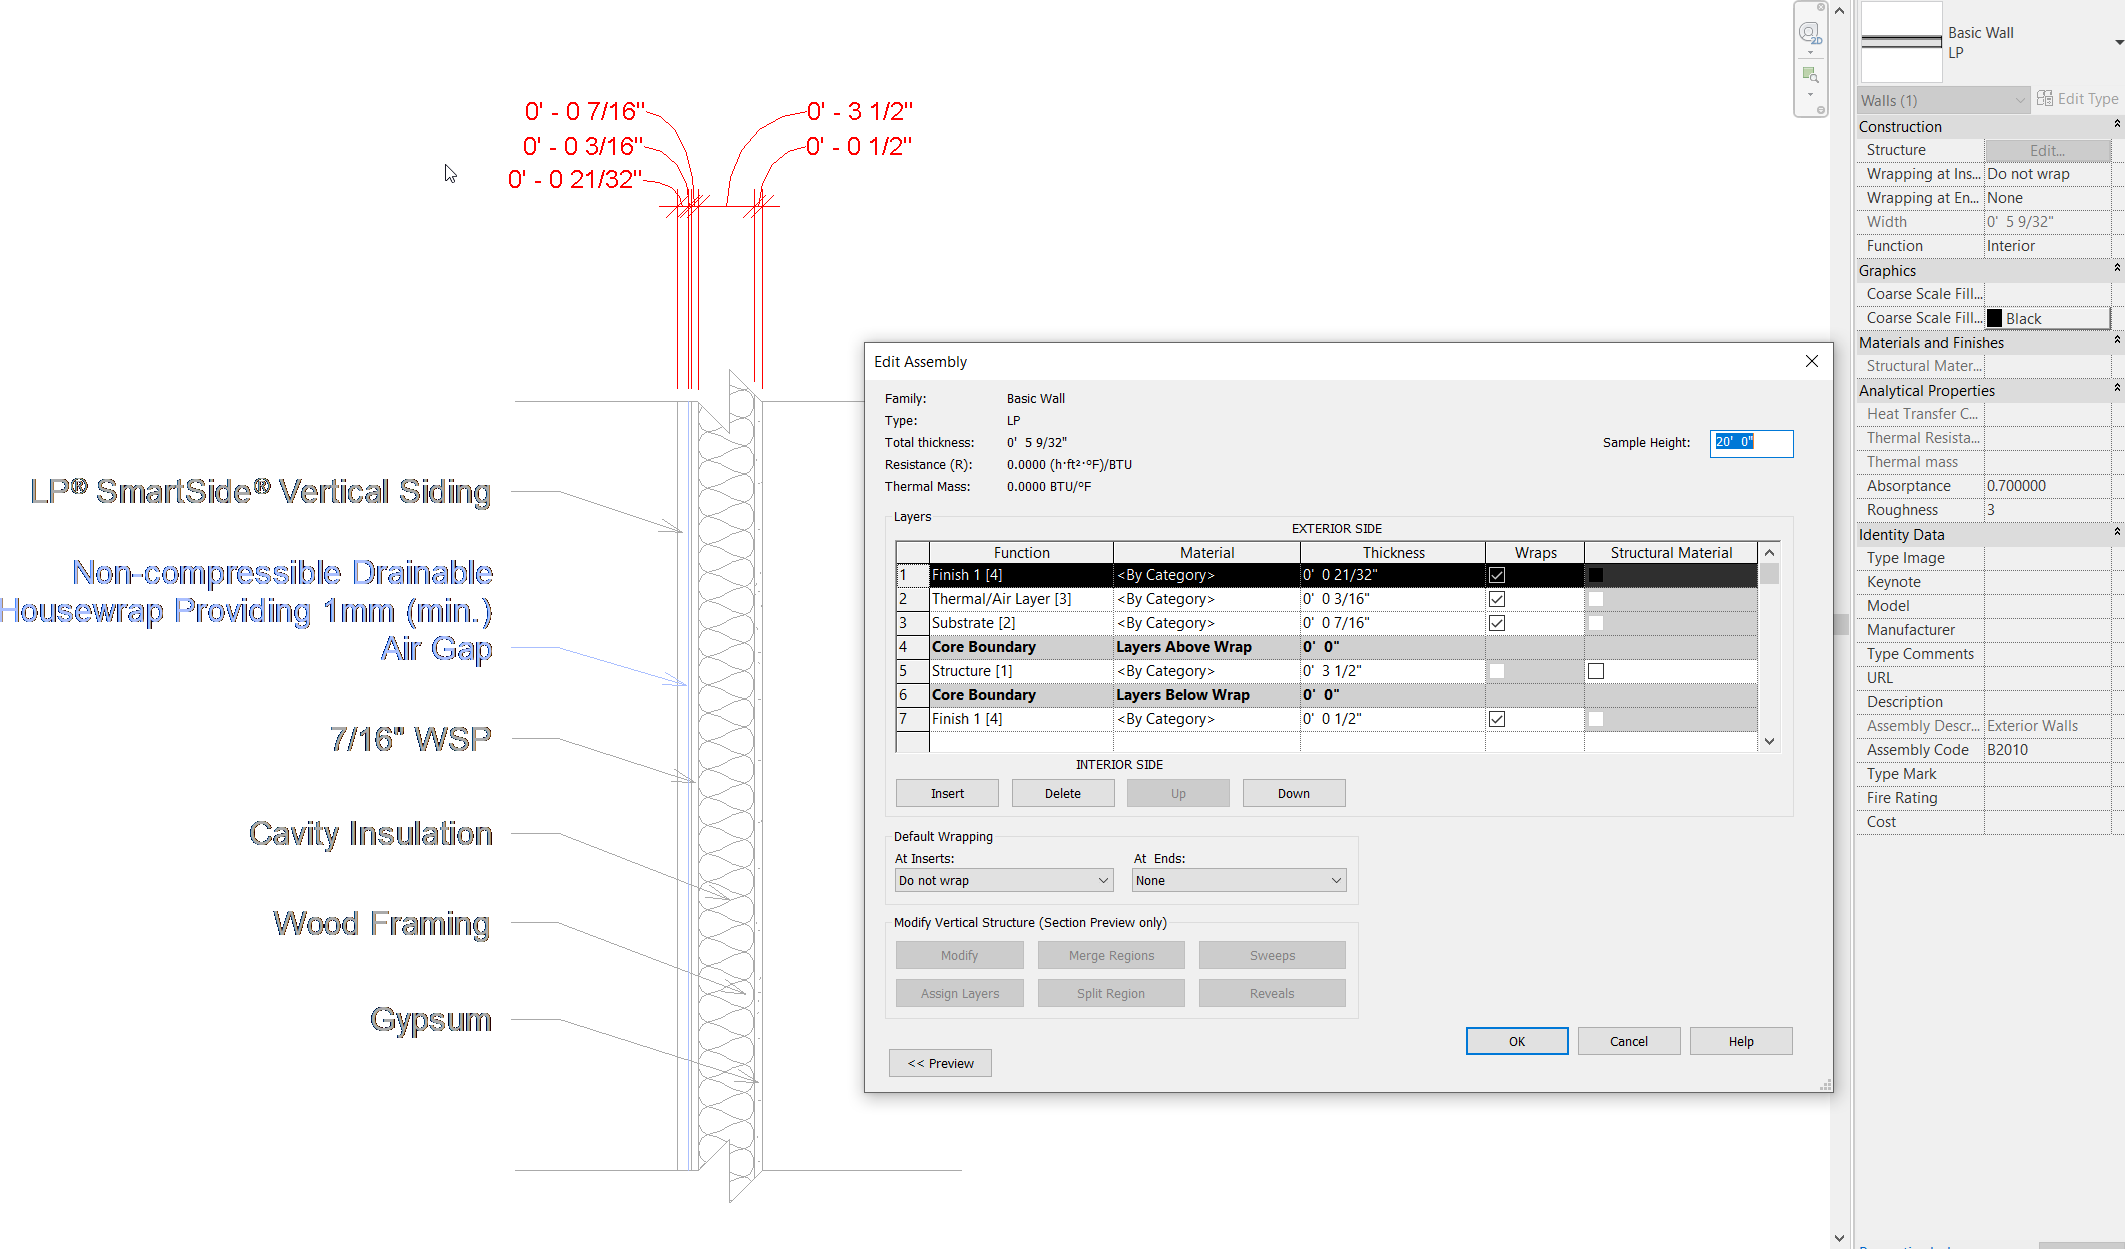
Task: Open the Walls (1) filter dropdown
Action: click(x=1943, y=100)
